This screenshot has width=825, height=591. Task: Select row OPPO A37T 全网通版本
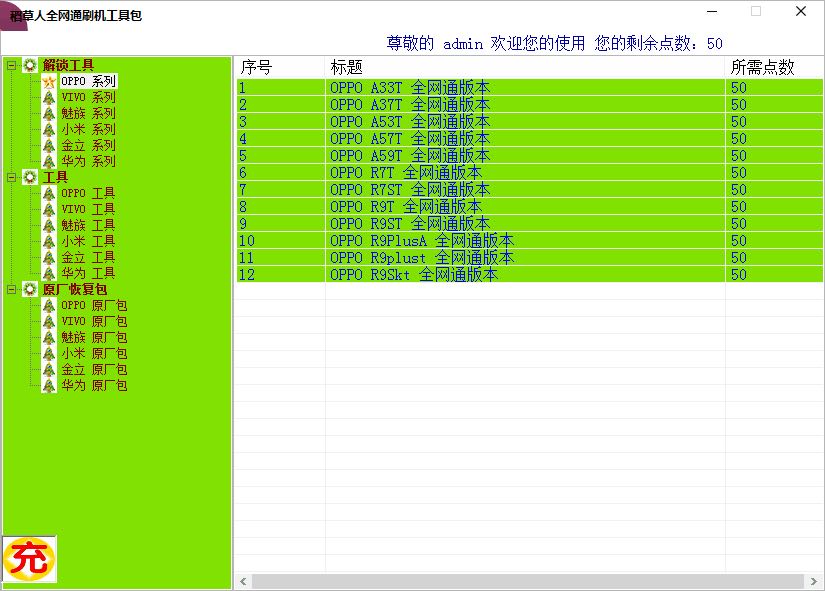click(x=530, y=105)
